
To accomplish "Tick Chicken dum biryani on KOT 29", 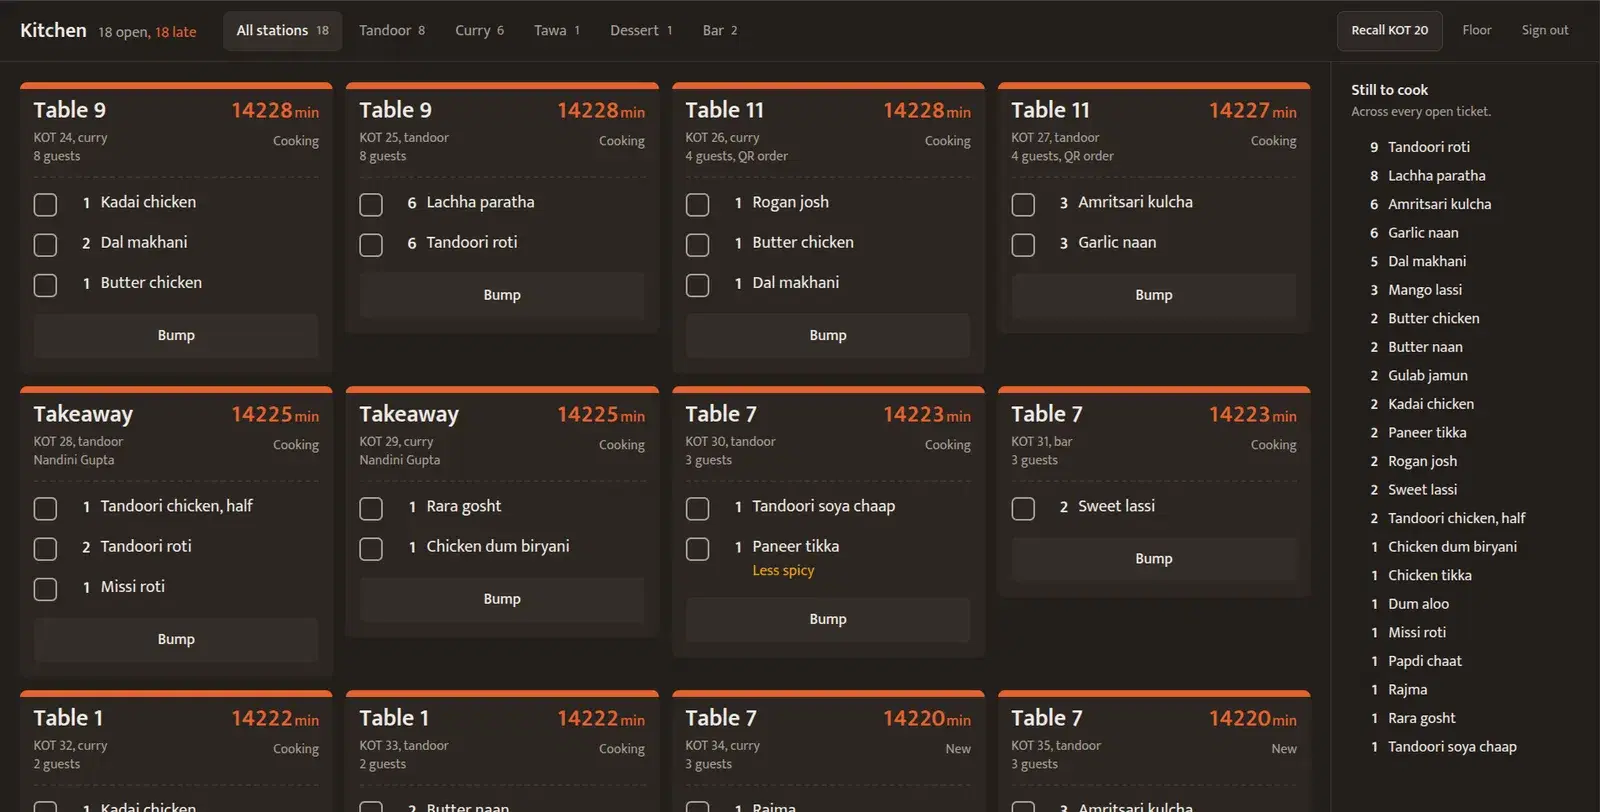I will [x=371, y=549].
